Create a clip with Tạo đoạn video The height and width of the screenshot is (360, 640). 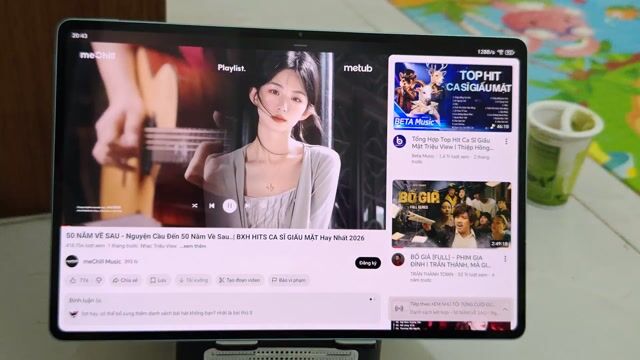tap(240, 280)
